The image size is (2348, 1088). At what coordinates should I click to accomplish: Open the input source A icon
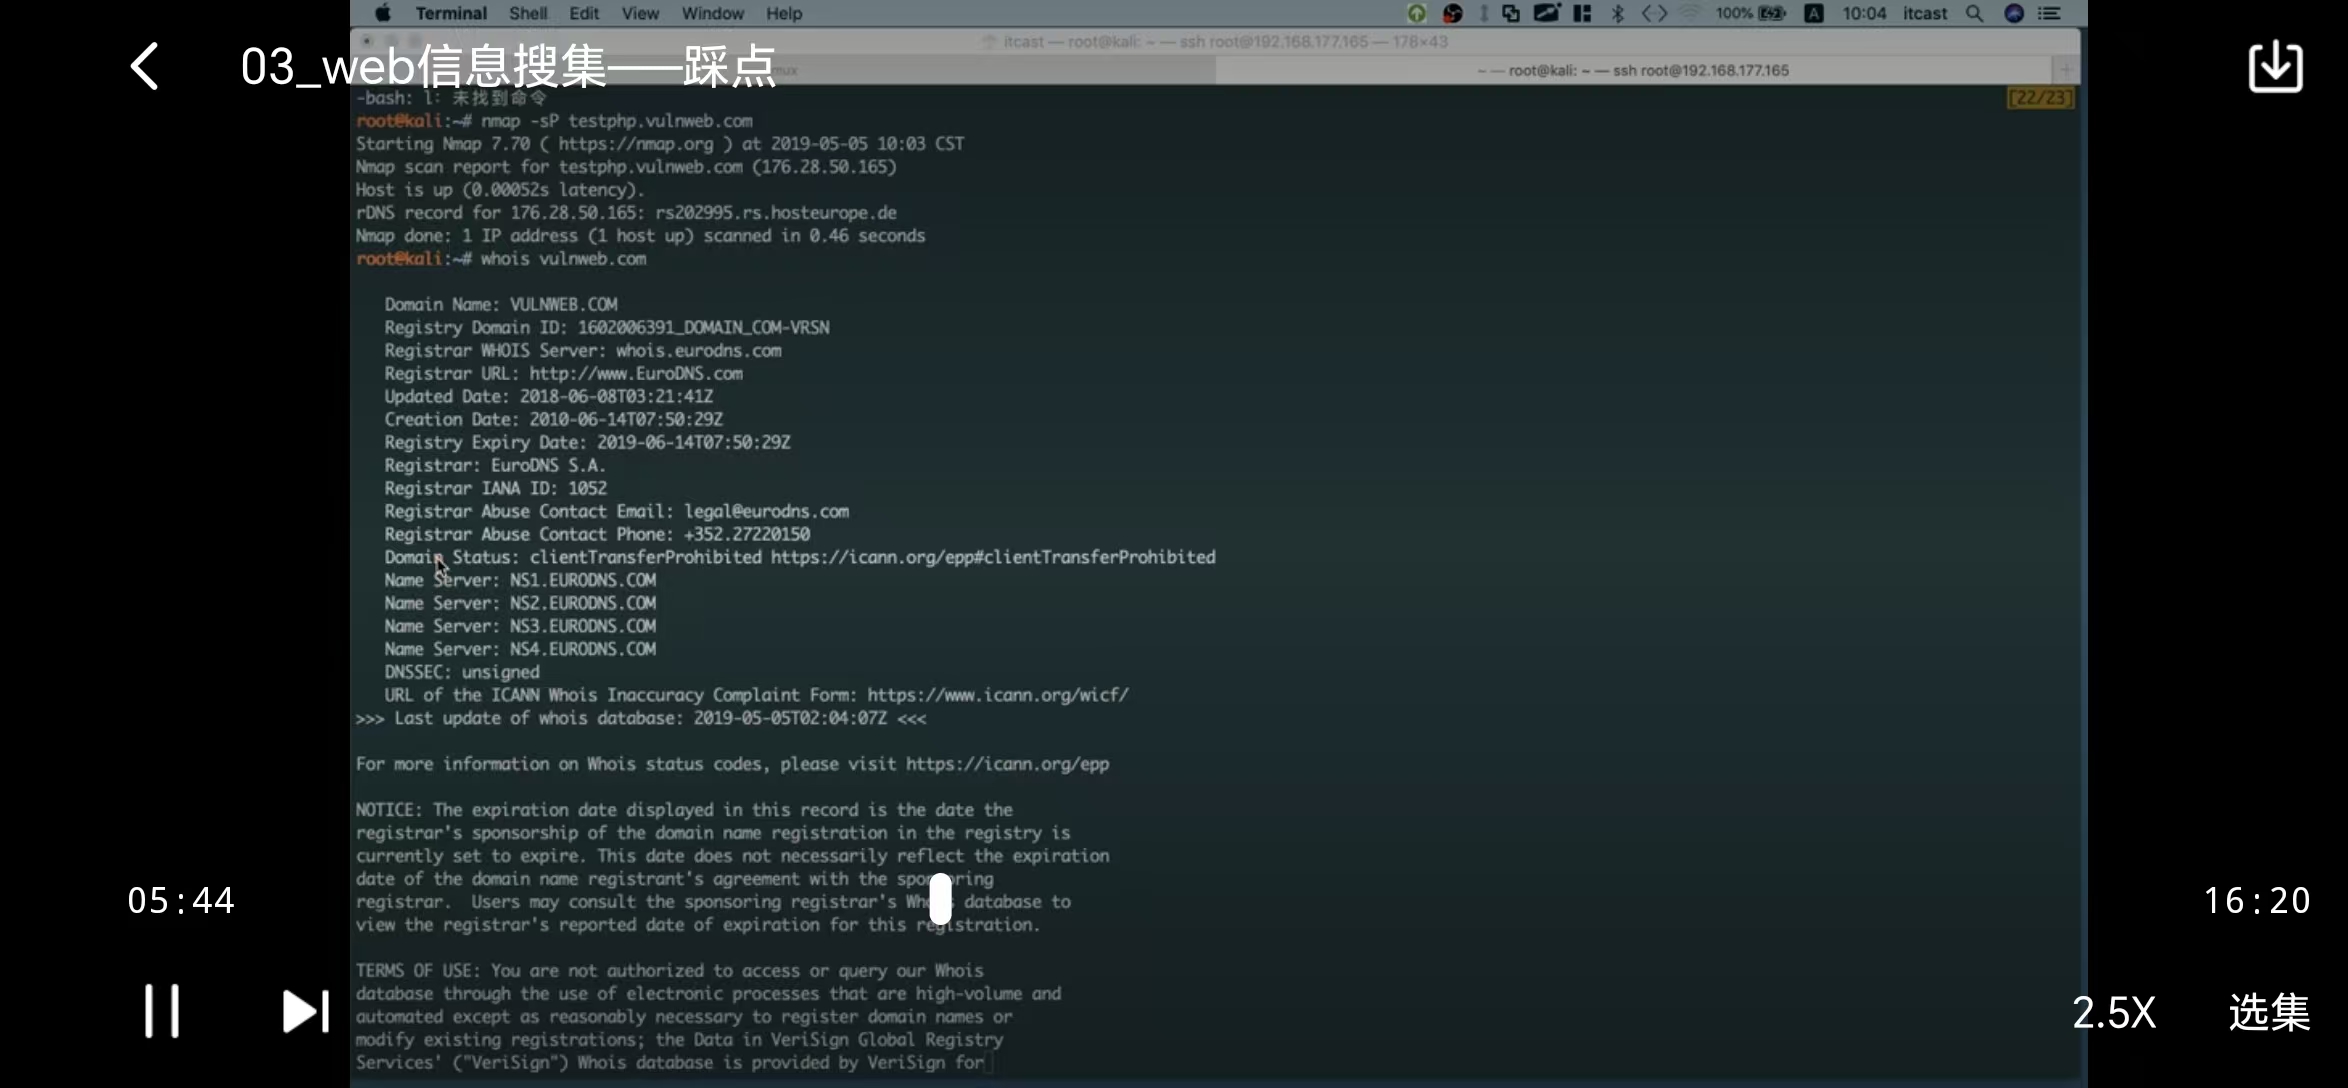click(x=1813, y=13)
